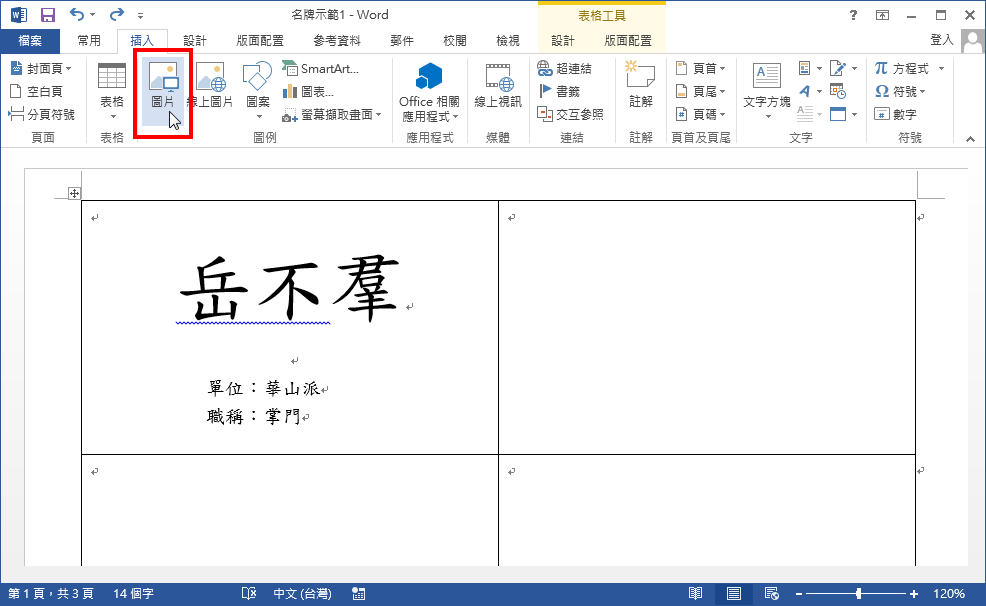The image size is (986, 606).
Task: Insert date and time into the document
Action: [837, 90]
